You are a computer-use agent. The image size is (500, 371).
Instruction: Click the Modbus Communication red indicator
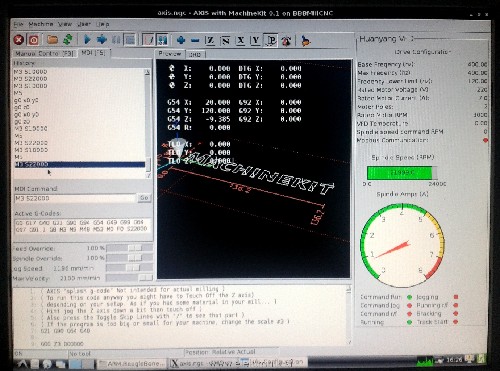486,140
